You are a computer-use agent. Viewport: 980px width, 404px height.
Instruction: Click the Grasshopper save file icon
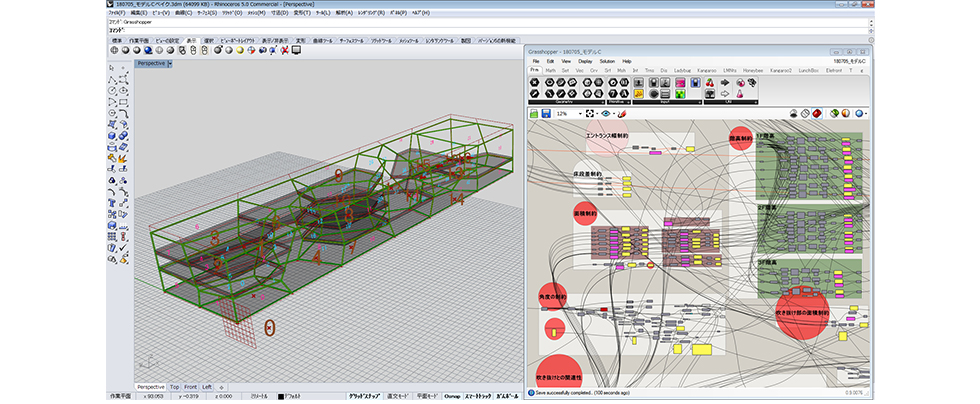click(x=546, y=114)
